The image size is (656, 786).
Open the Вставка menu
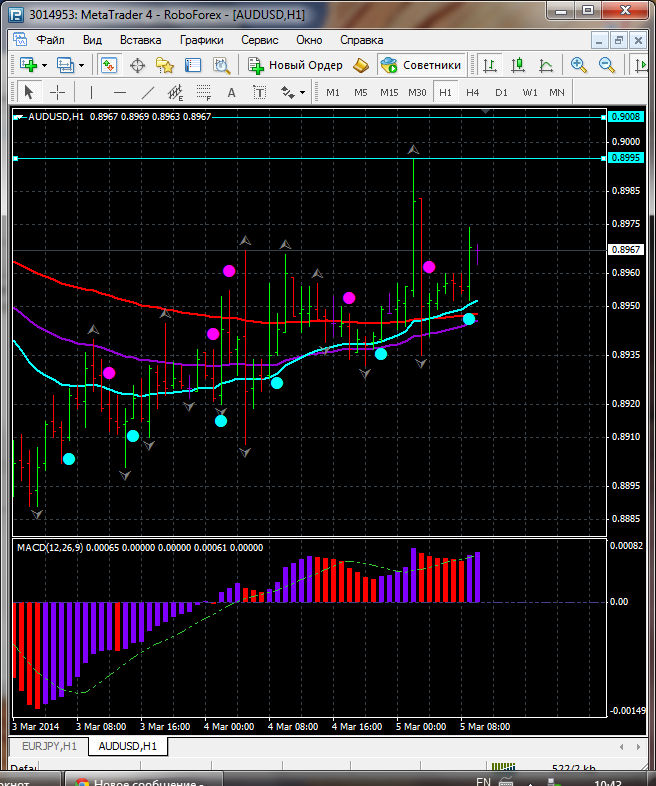point(140,40)
